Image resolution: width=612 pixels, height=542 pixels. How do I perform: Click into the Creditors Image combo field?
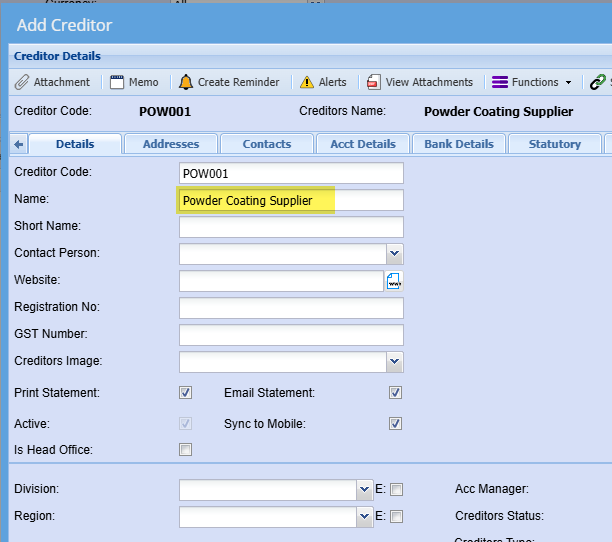click(283, 362)
